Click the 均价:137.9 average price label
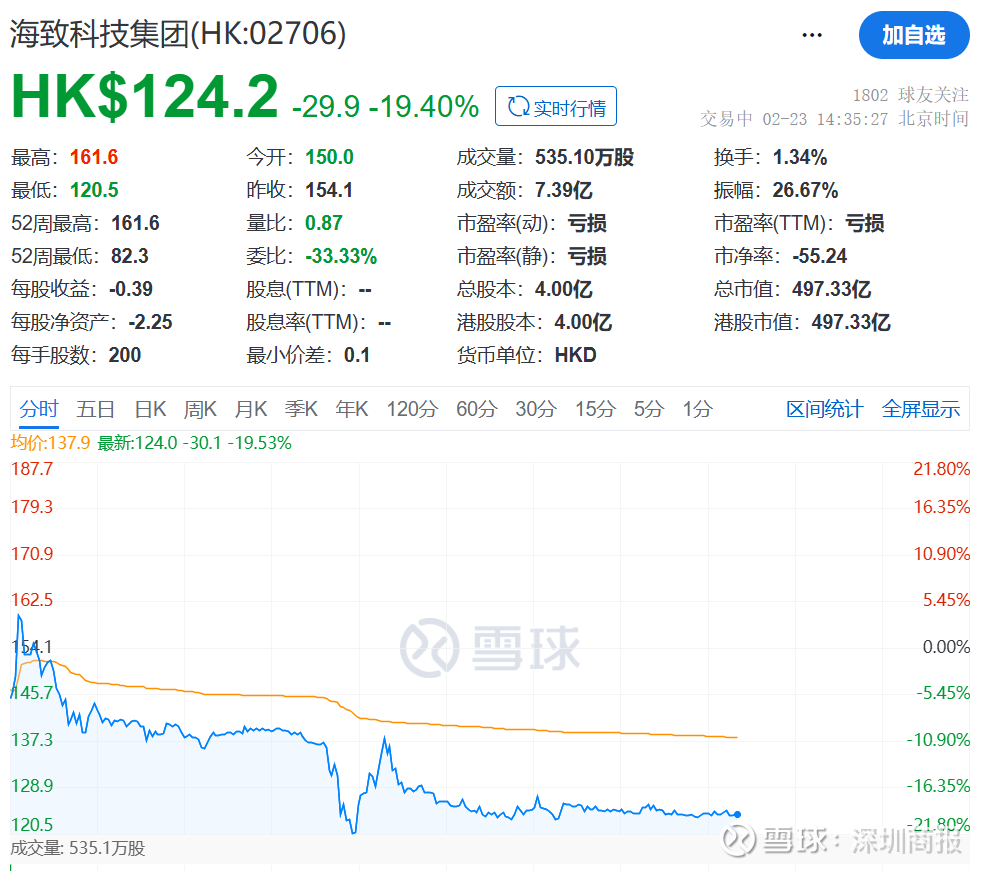 [x=51, y=442]
